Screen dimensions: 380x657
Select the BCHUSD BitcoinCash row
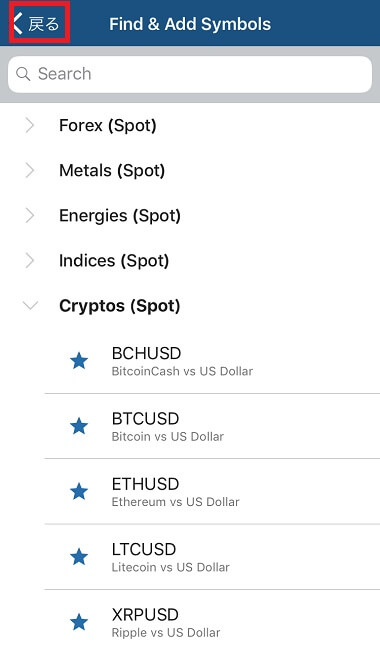(212, 361)
